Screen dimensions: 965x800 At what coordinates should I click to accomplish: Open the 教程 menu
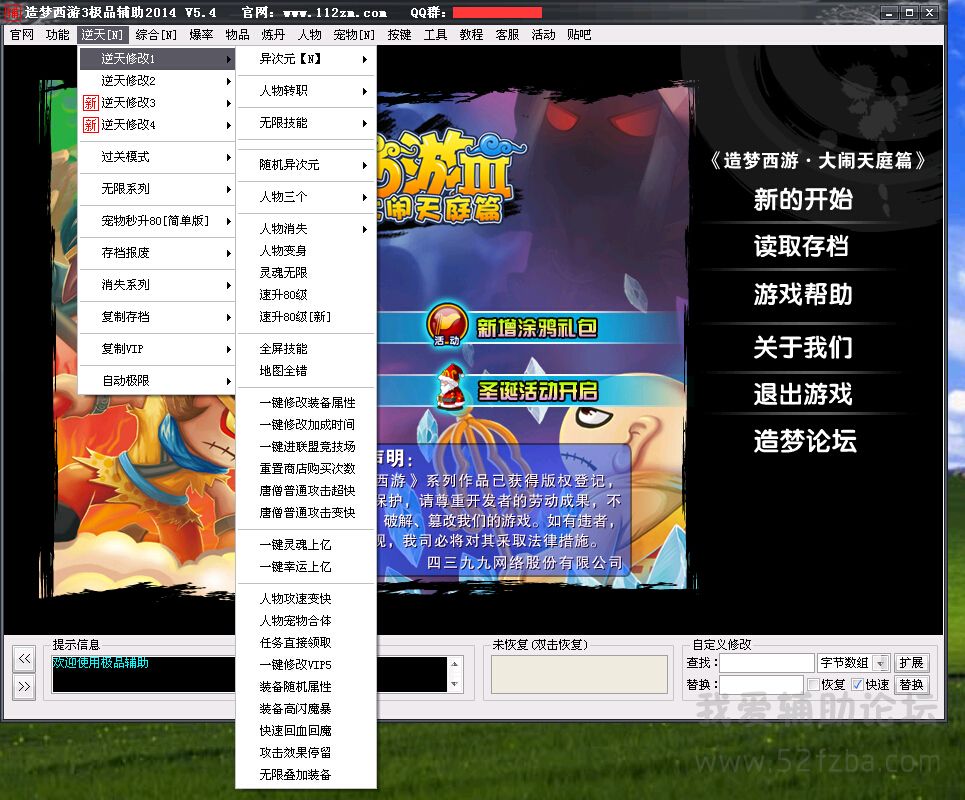coord(471,35)
